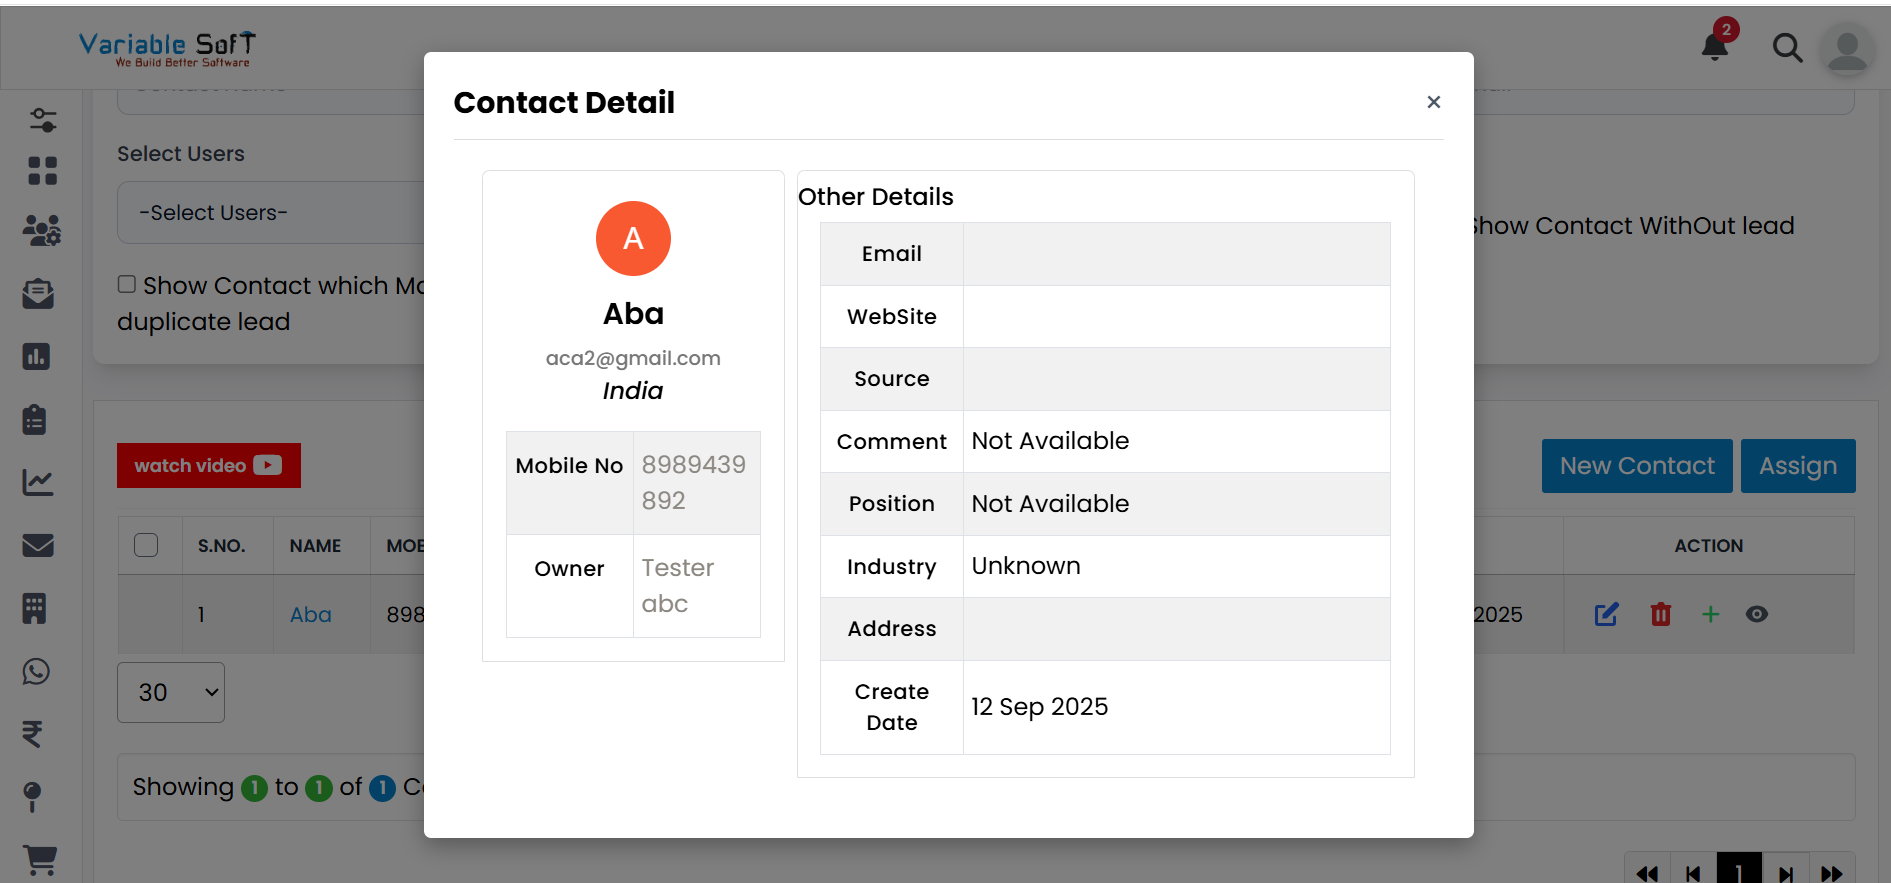The width and height of the screenshot is (1891, 883).
Task: Open the filter sliders sidebar icon
Action: (x=42, y=120)
